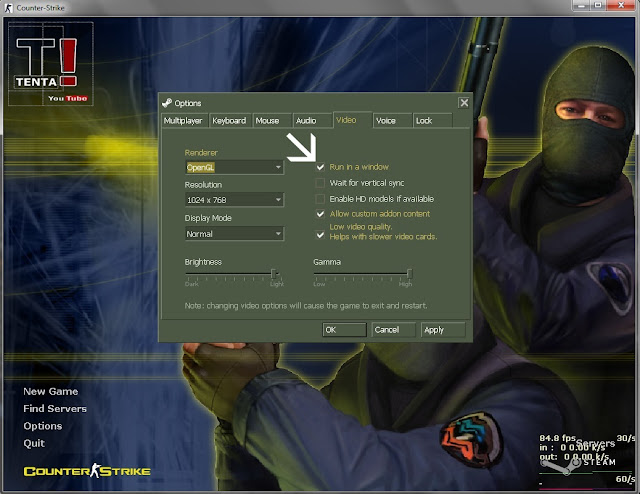Switch to the Multiplayer tab
The image size is (640, 494).
pyautogui.click(x=184, y=120)
